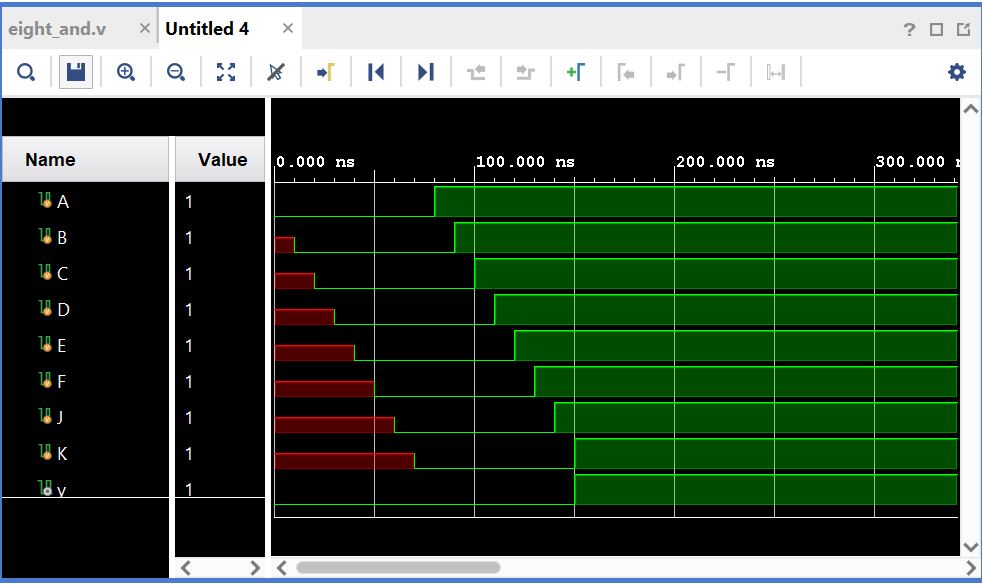Click the Remove Marker icon
The image size is (982, 585).
(x=726, y=73)
